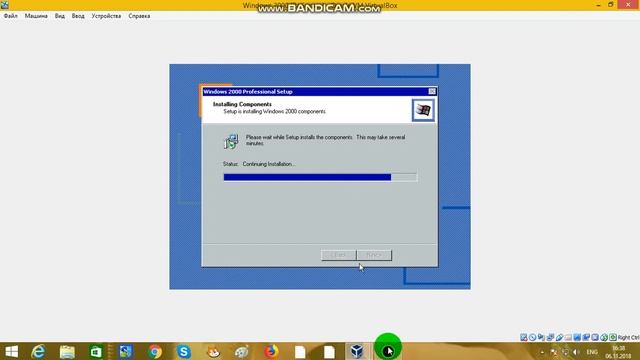
Task: Restore down the VirtualBox window
Action: tap(611, 5)
